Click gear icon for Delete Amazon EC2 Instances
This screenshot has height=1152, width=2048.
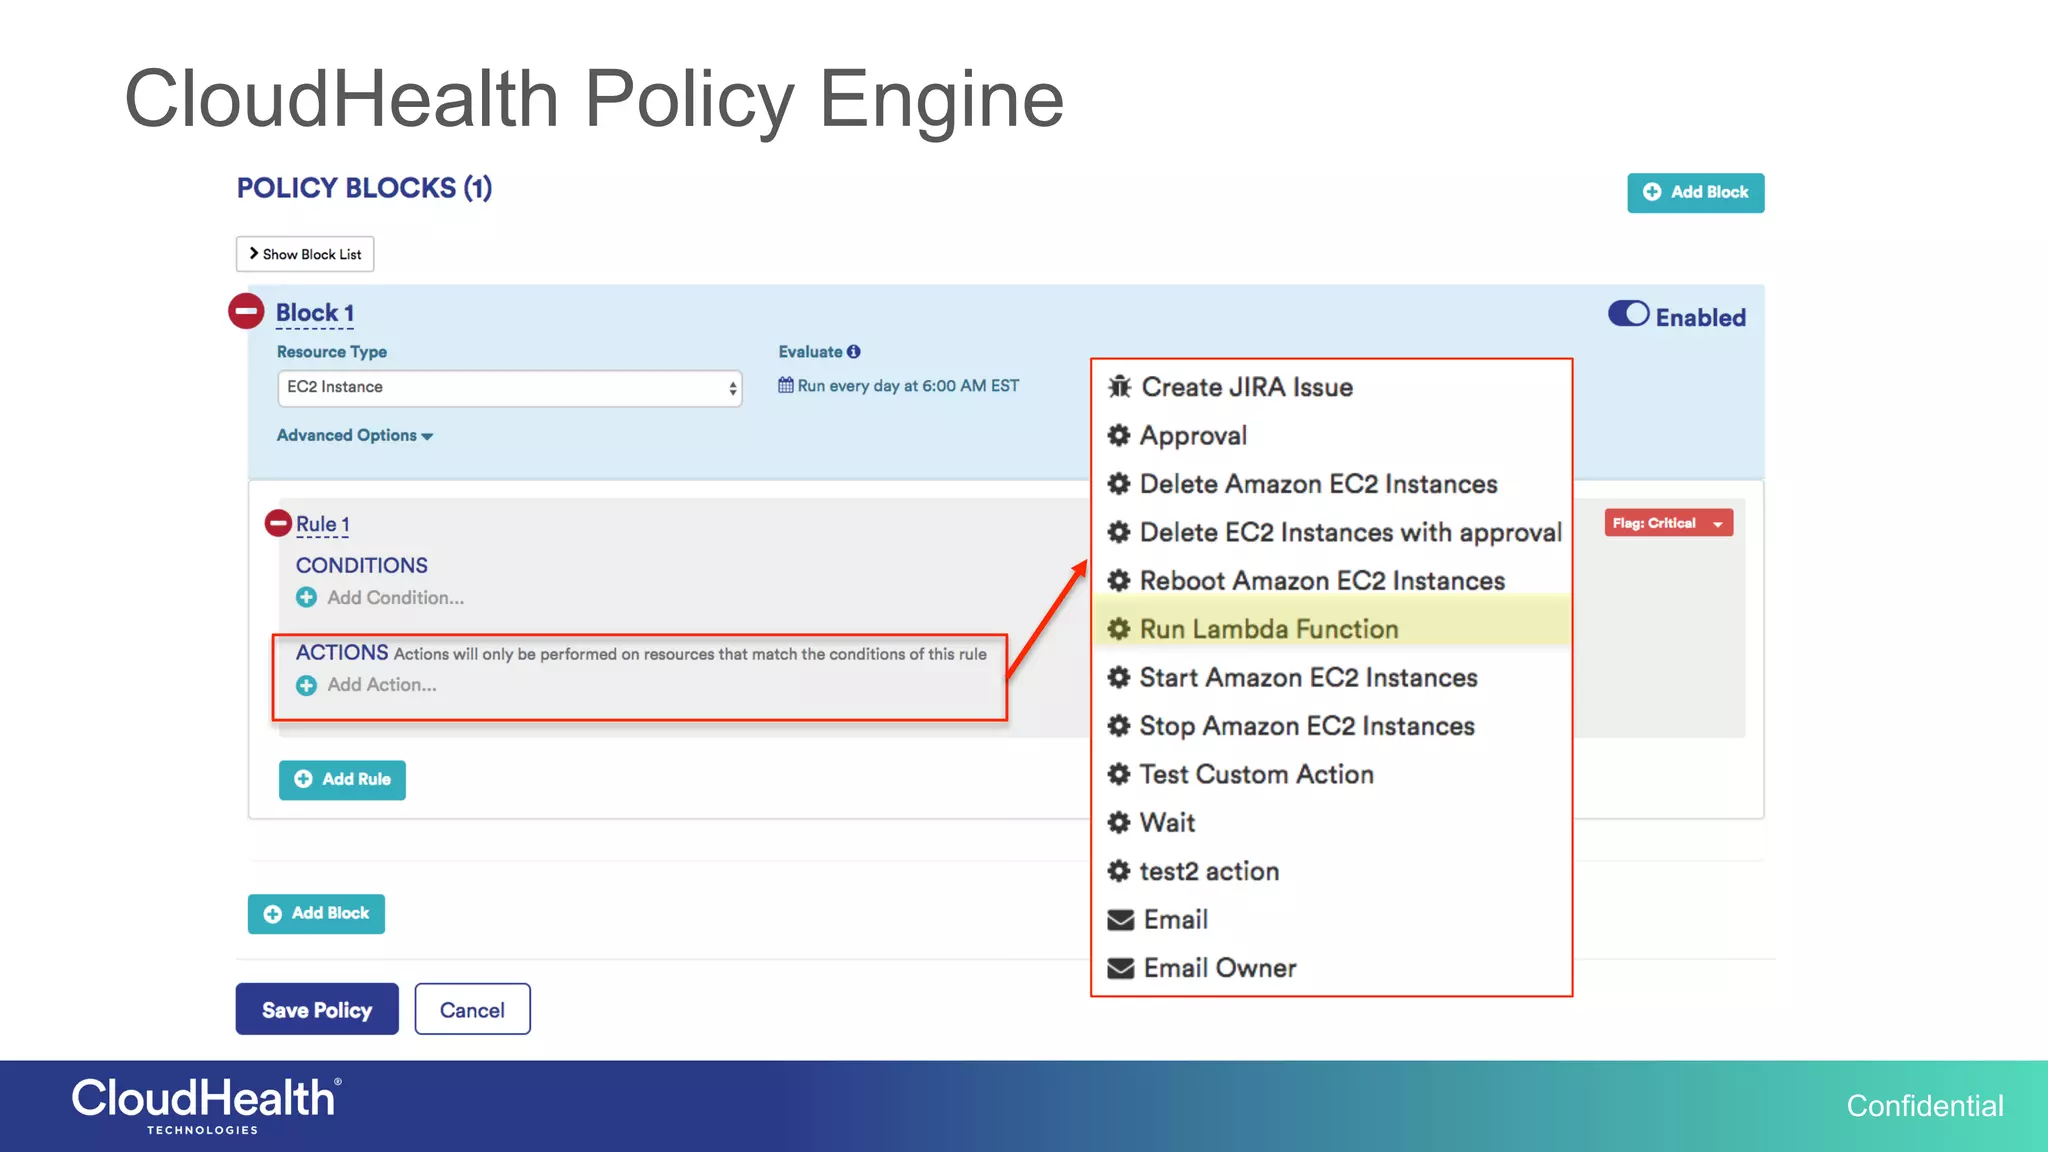point(1119,484)
